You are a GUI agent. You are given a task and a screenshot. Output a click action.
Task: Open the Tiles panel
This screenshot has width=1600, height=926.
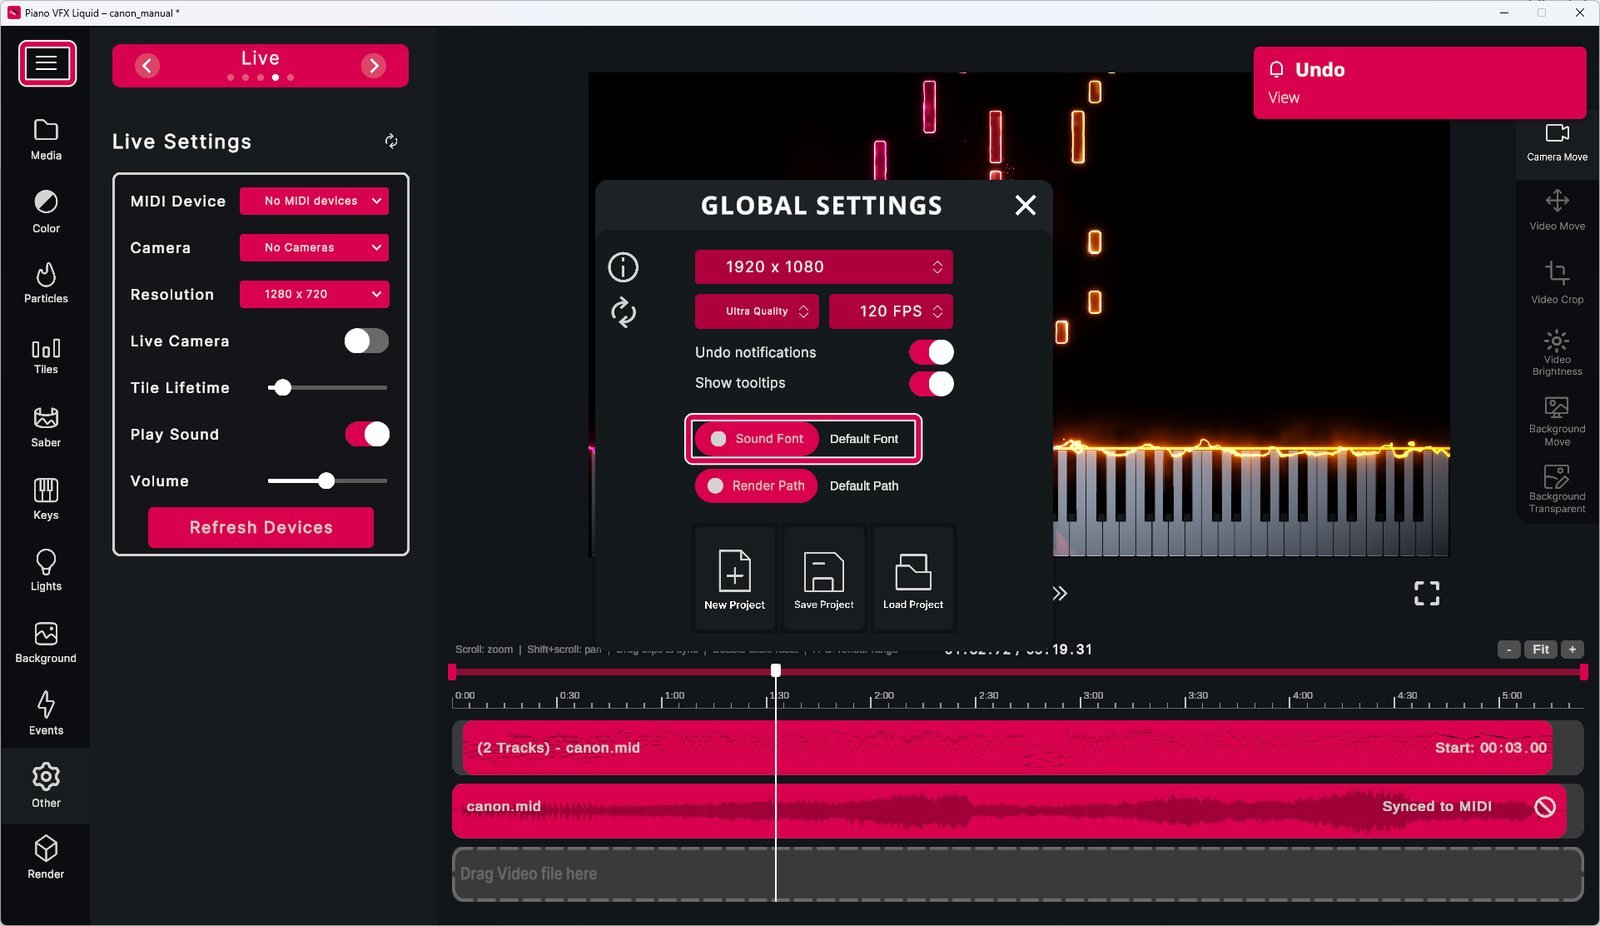46,355
